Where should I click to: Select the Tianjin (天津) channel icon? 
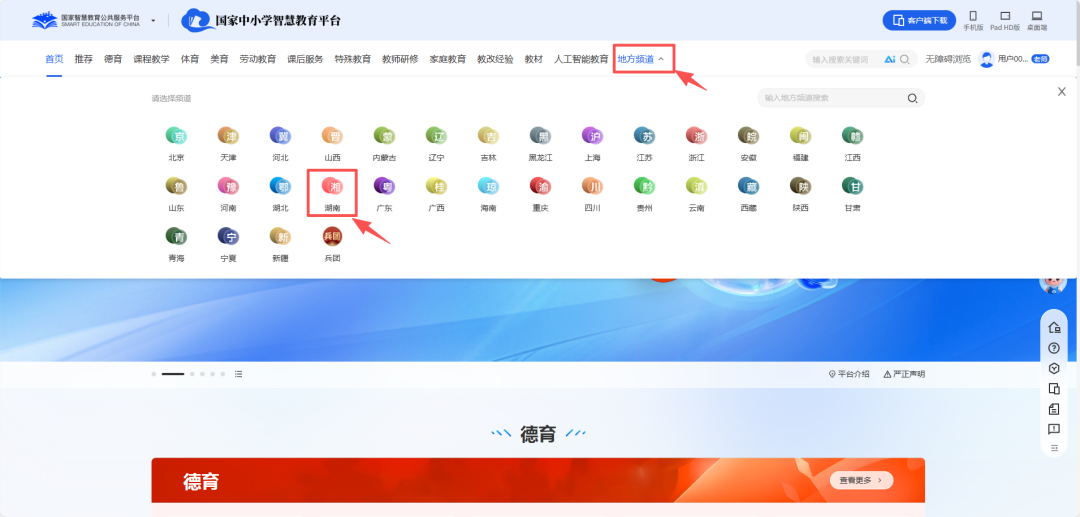tap(228, 136)
